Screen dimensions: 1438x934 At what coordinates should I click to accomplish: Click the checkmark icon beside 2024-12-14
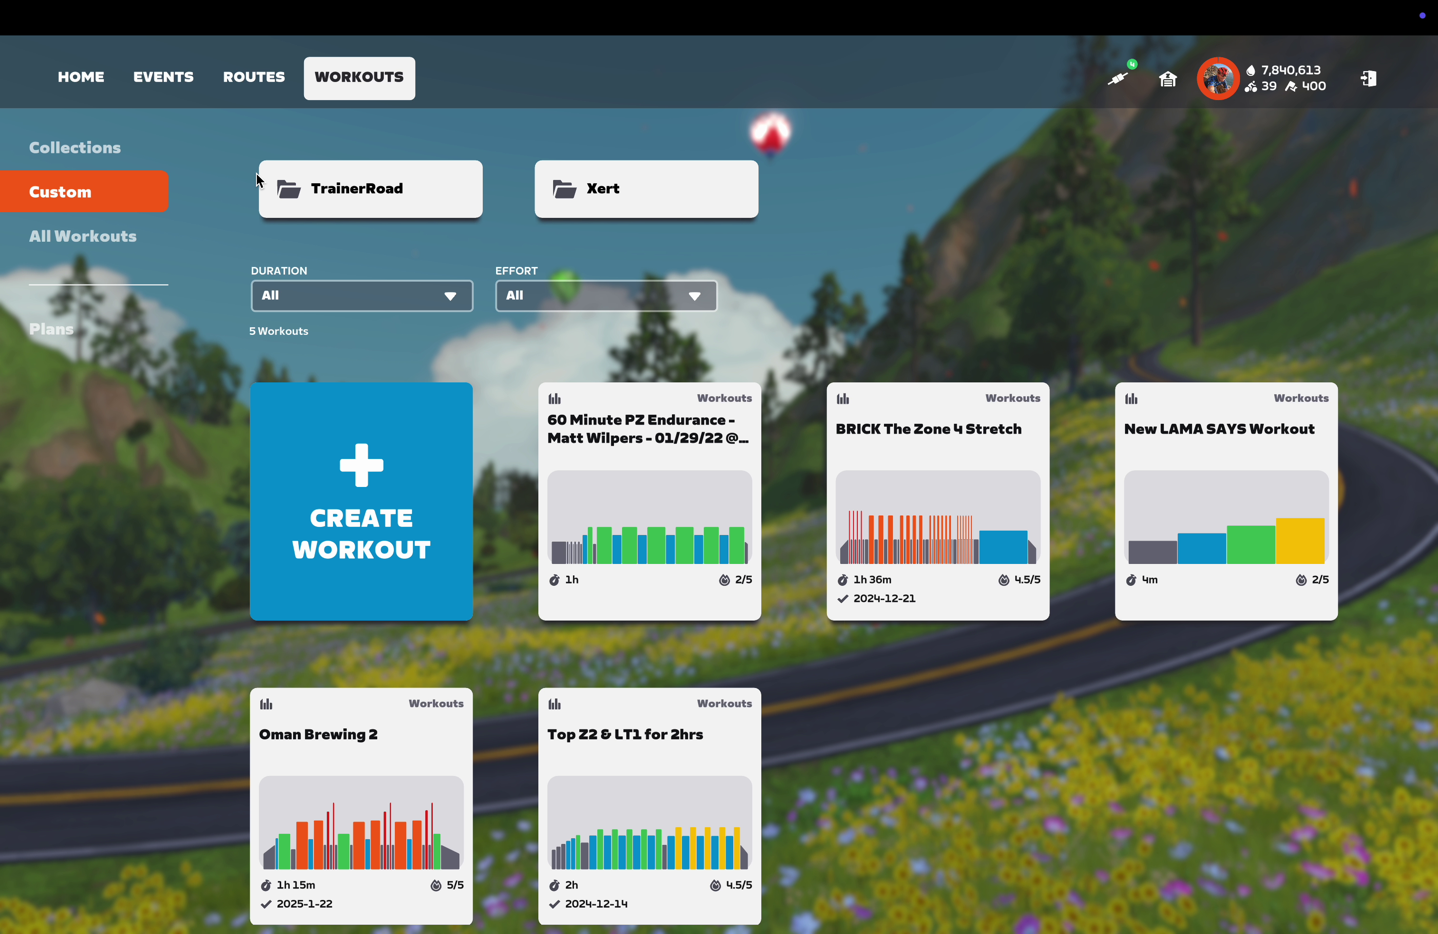pyautogui.click(x=554, y=904)
